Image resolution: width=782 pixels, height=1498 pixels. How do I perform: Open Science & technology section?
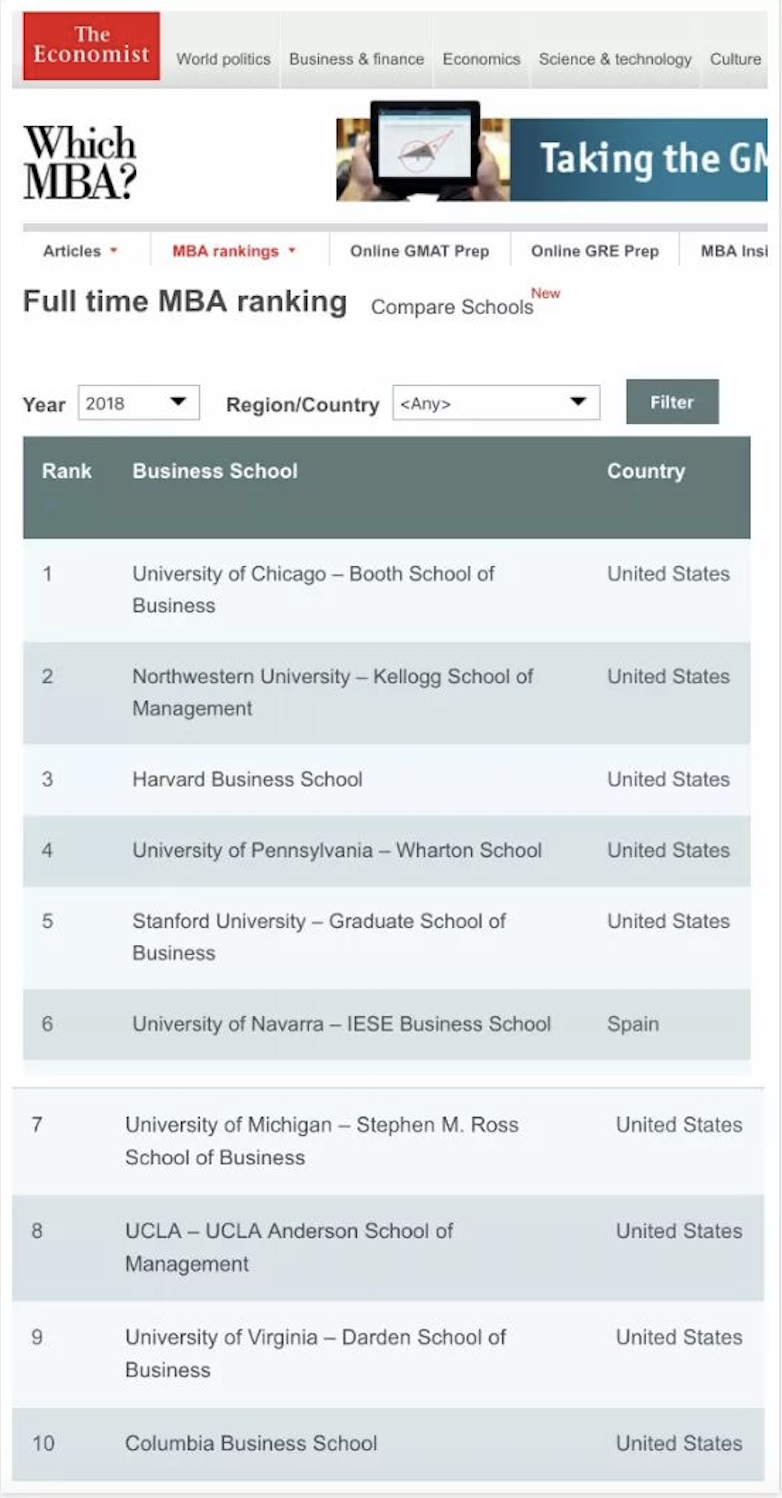tap(615, 59)
